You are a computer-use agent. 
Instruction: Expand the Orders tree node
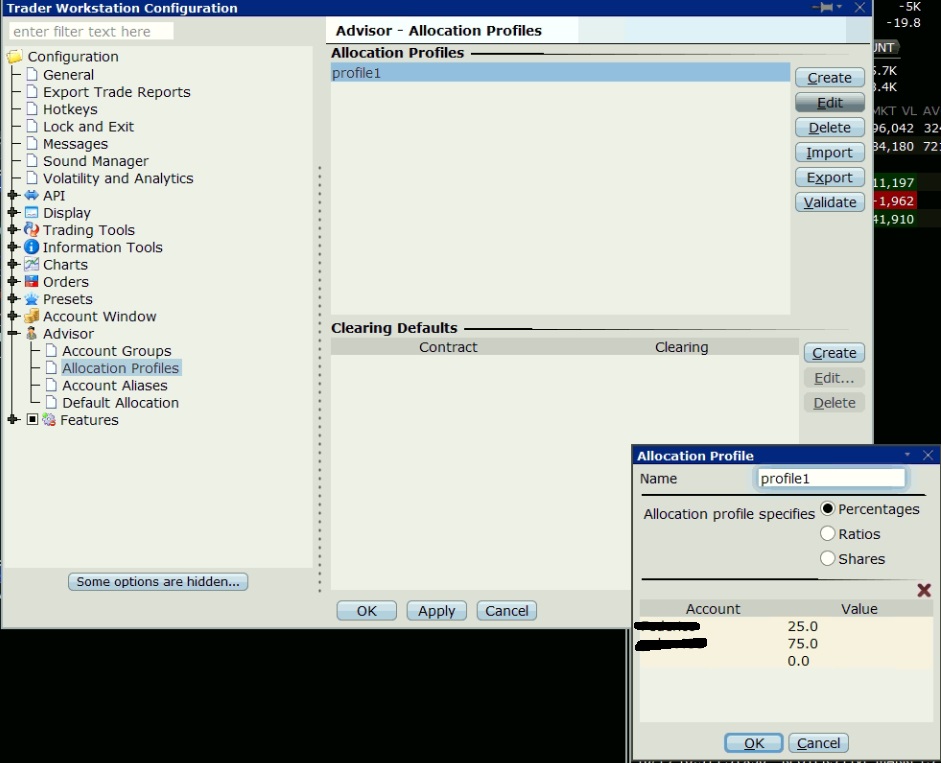coord(13,281)
